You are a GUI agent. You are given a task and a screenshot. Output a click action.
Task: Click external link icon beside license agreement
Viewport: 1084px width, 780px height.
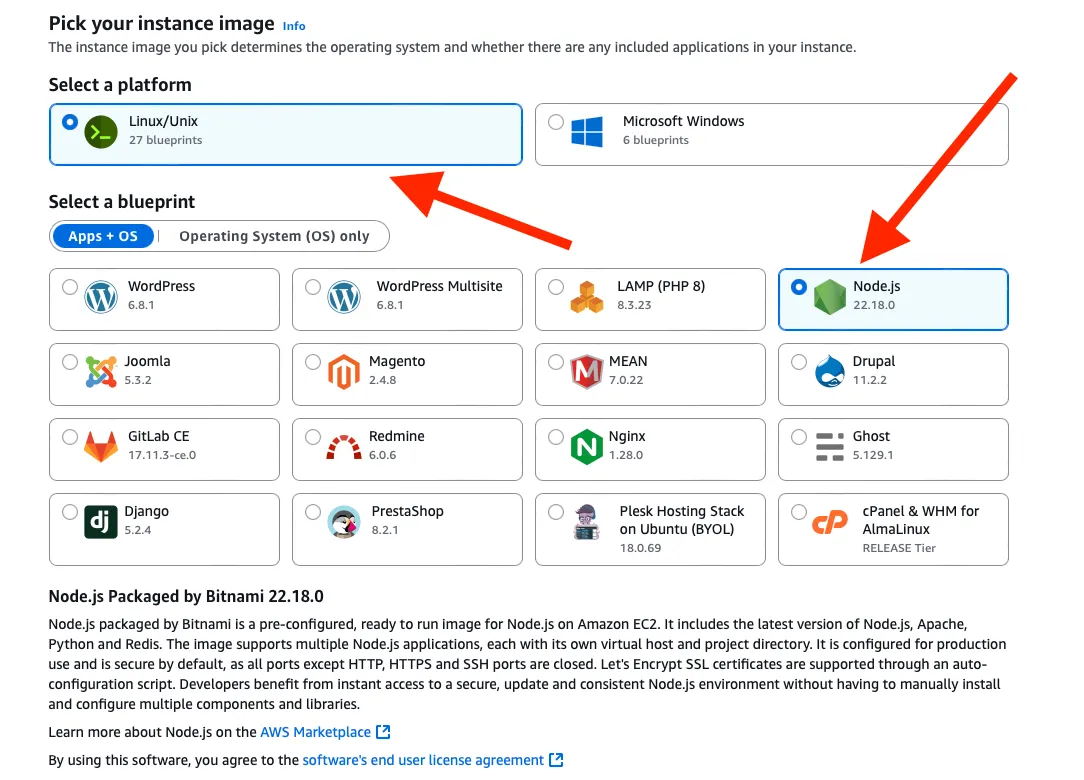[556, 760]
